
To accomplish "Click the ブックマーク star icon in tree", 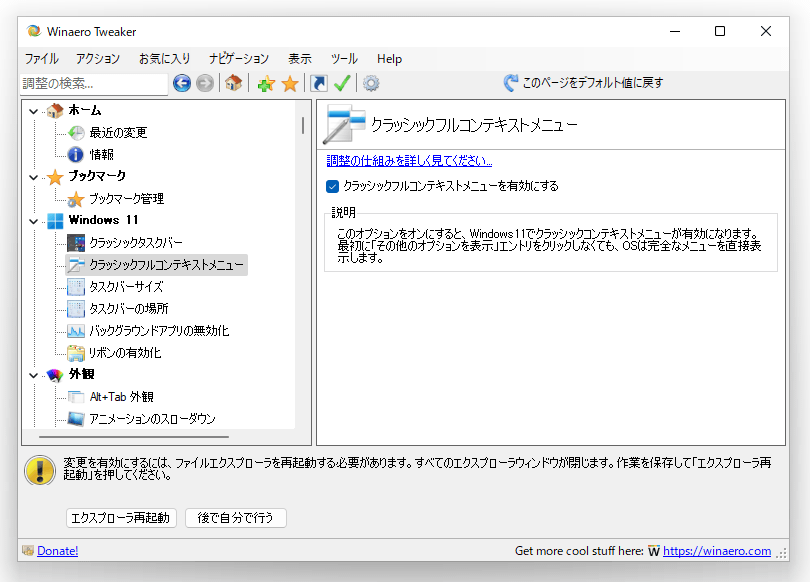I will 55,177.
